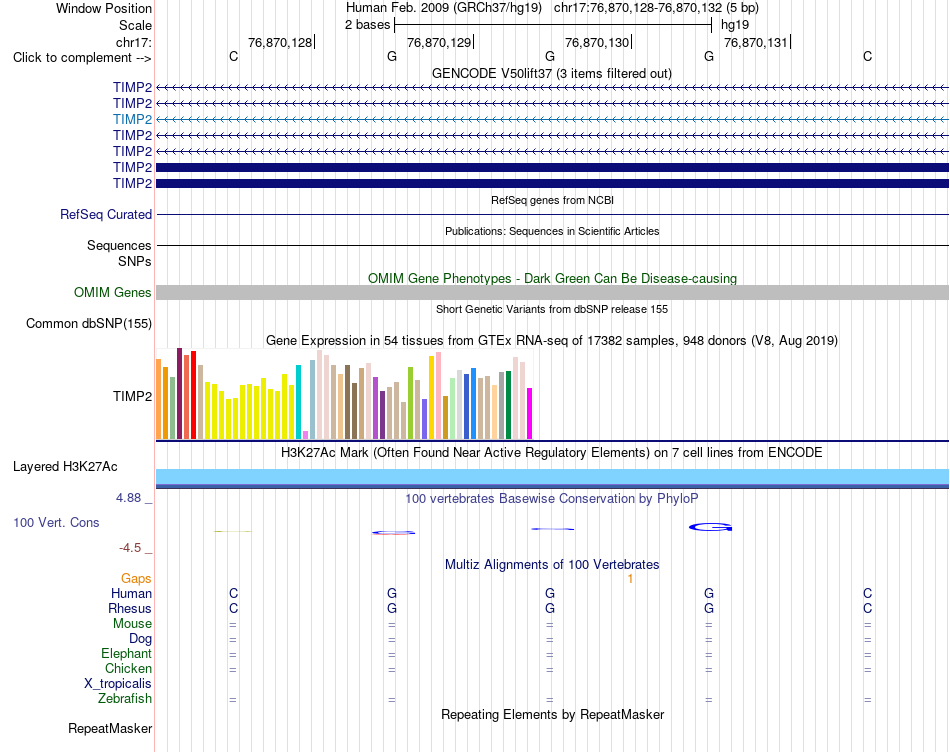Click the Elephant alignment row label
This screenshot has width=950, height=752.
pyautogui.click(x=127, y=653)
